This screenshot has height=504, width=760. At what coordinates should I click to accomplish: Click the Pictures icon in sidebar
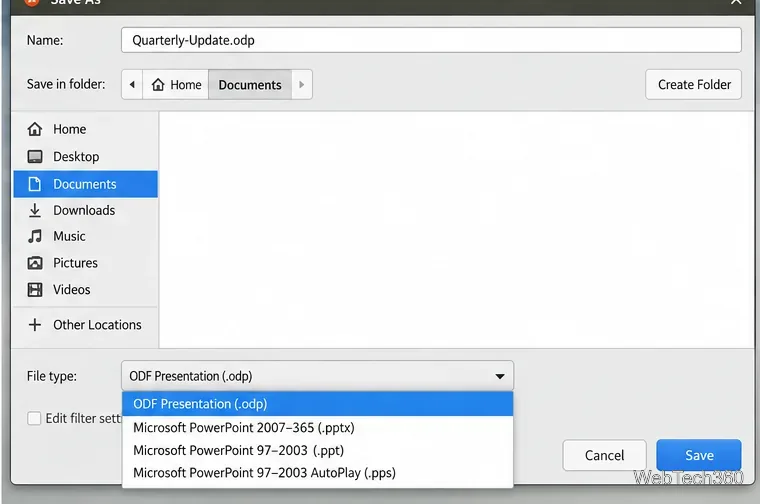point(35,263)
